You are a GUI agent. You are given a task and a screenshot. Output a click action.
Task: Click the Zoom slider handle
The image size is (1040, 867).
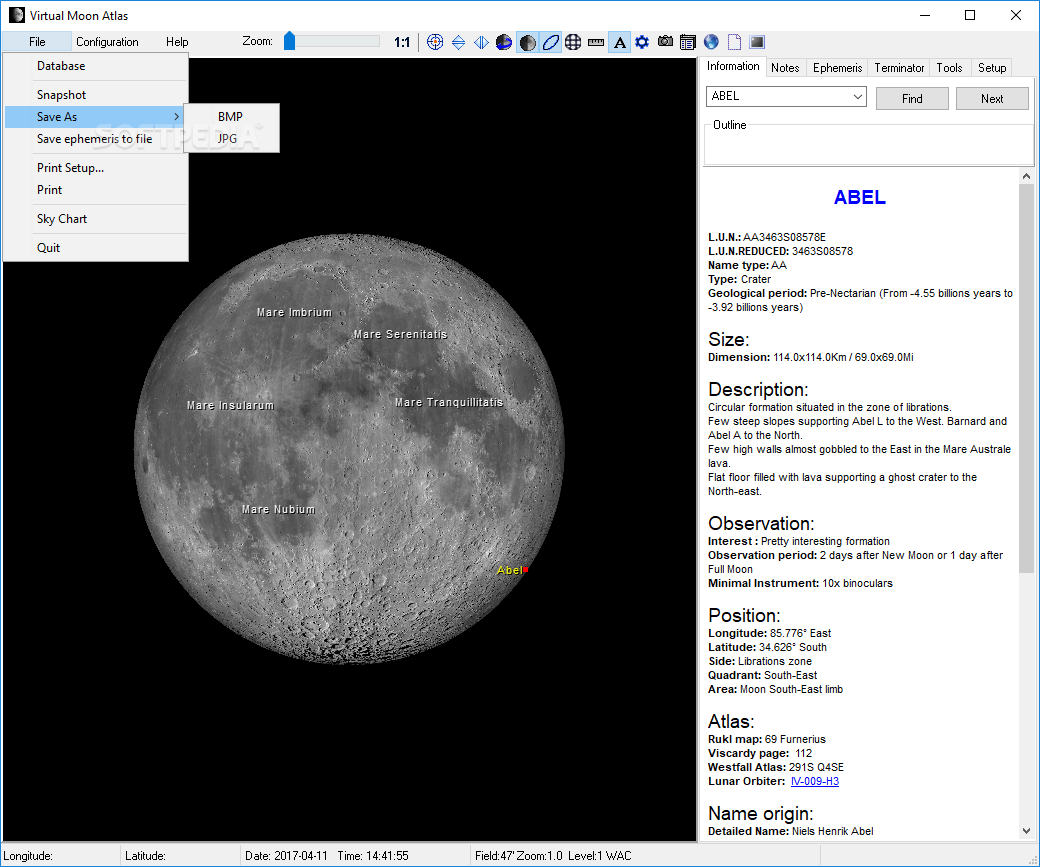click(x=289, y=41)
